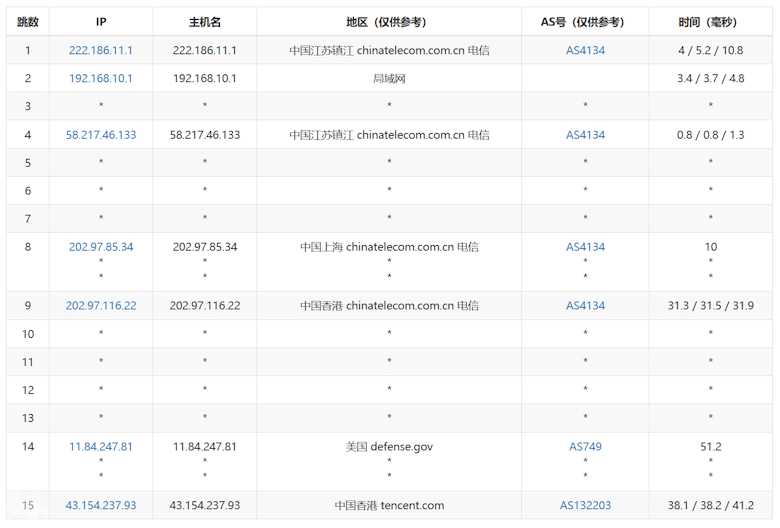The image size is (780, 528).
Task: Open IP link 202.97.85.34
Action: tap(101, 246)
